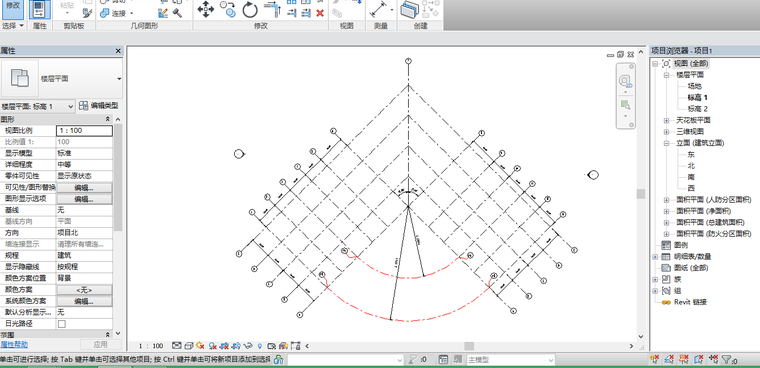This screenshot has width=760, height=368.
Task: Click 编辑 button for 图形显示选项
Action: click(x=84, y=199)
